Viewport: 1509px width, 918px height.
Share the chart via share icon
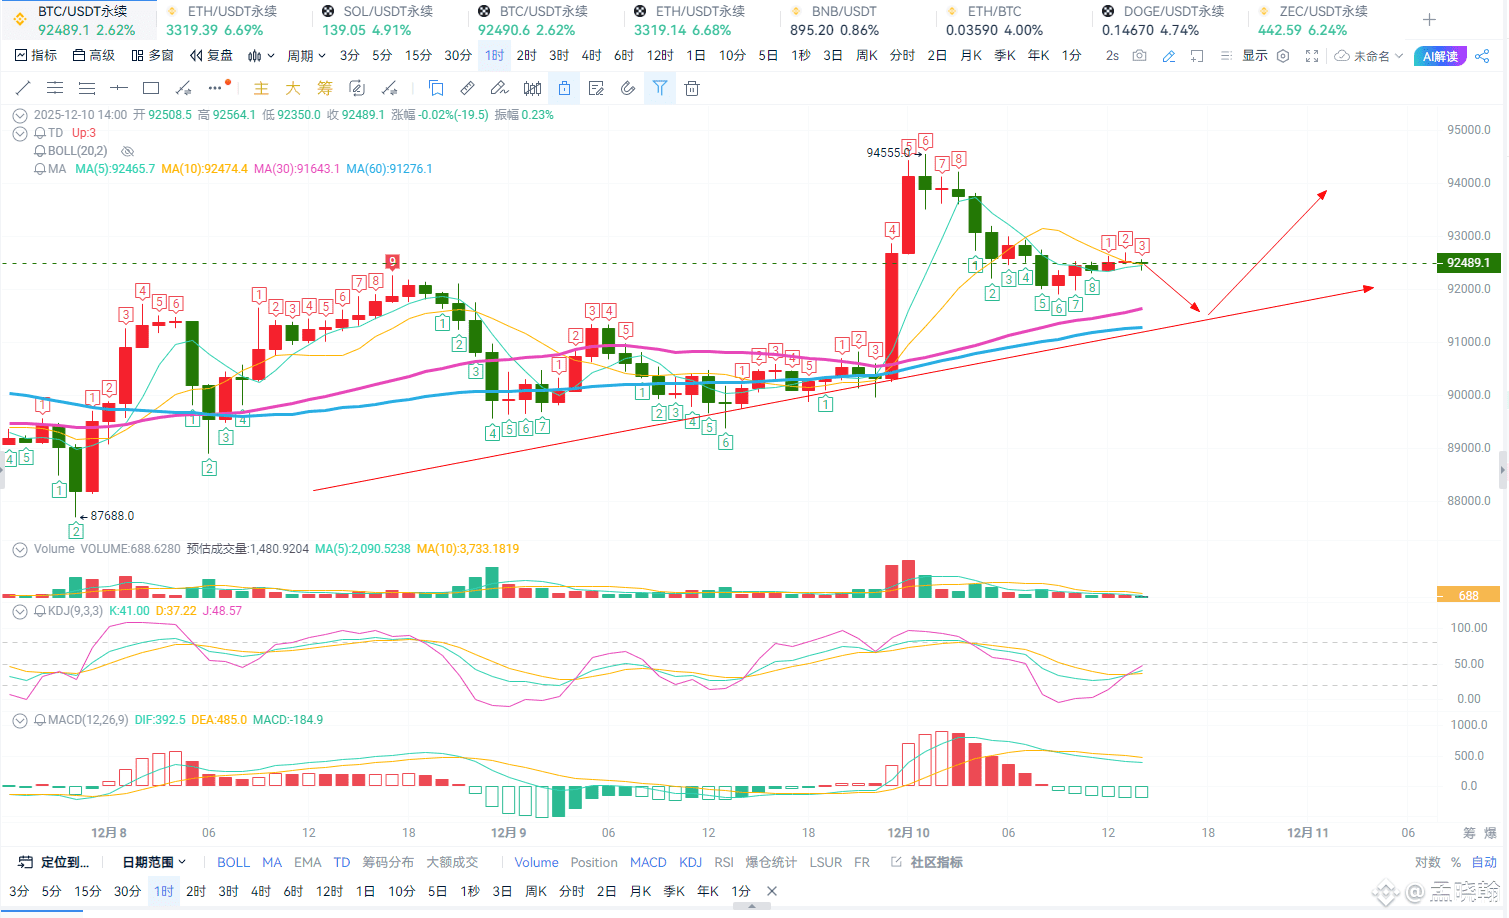pos(1483,56)
